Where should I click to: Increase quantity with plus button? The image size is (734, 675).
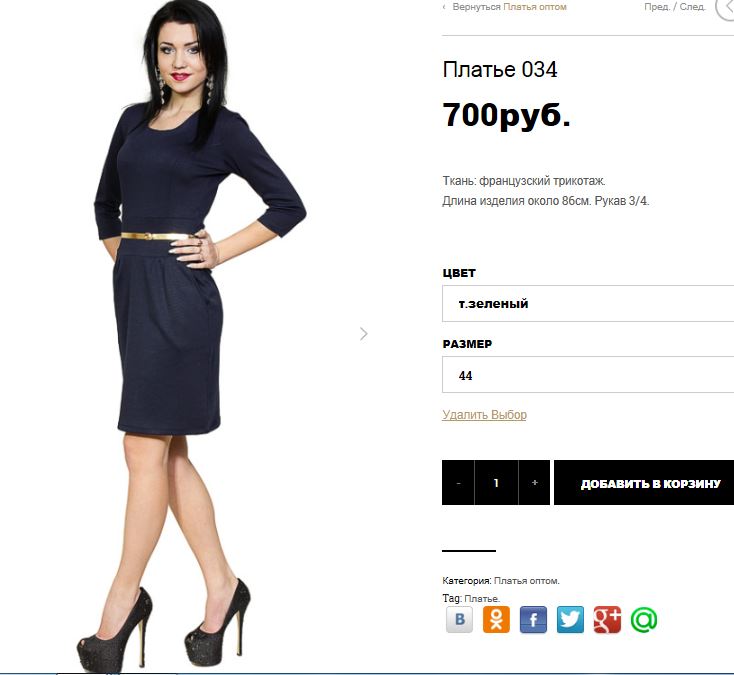click(x=535, y=483)
